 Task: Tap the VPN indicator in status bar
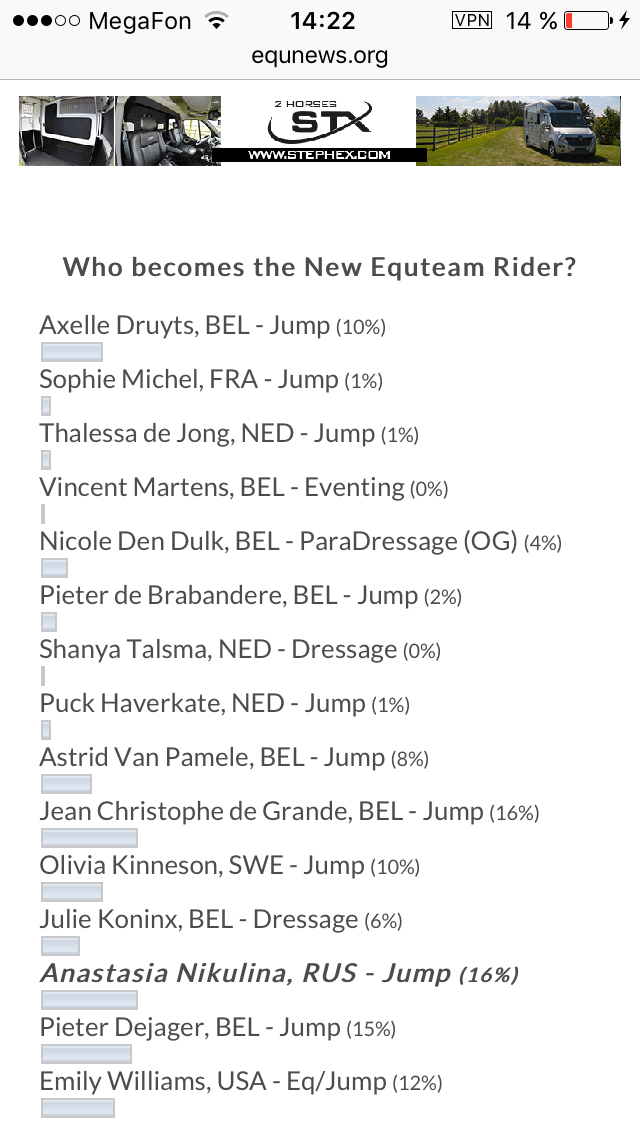pyautogui.click(x=472, y=20)
